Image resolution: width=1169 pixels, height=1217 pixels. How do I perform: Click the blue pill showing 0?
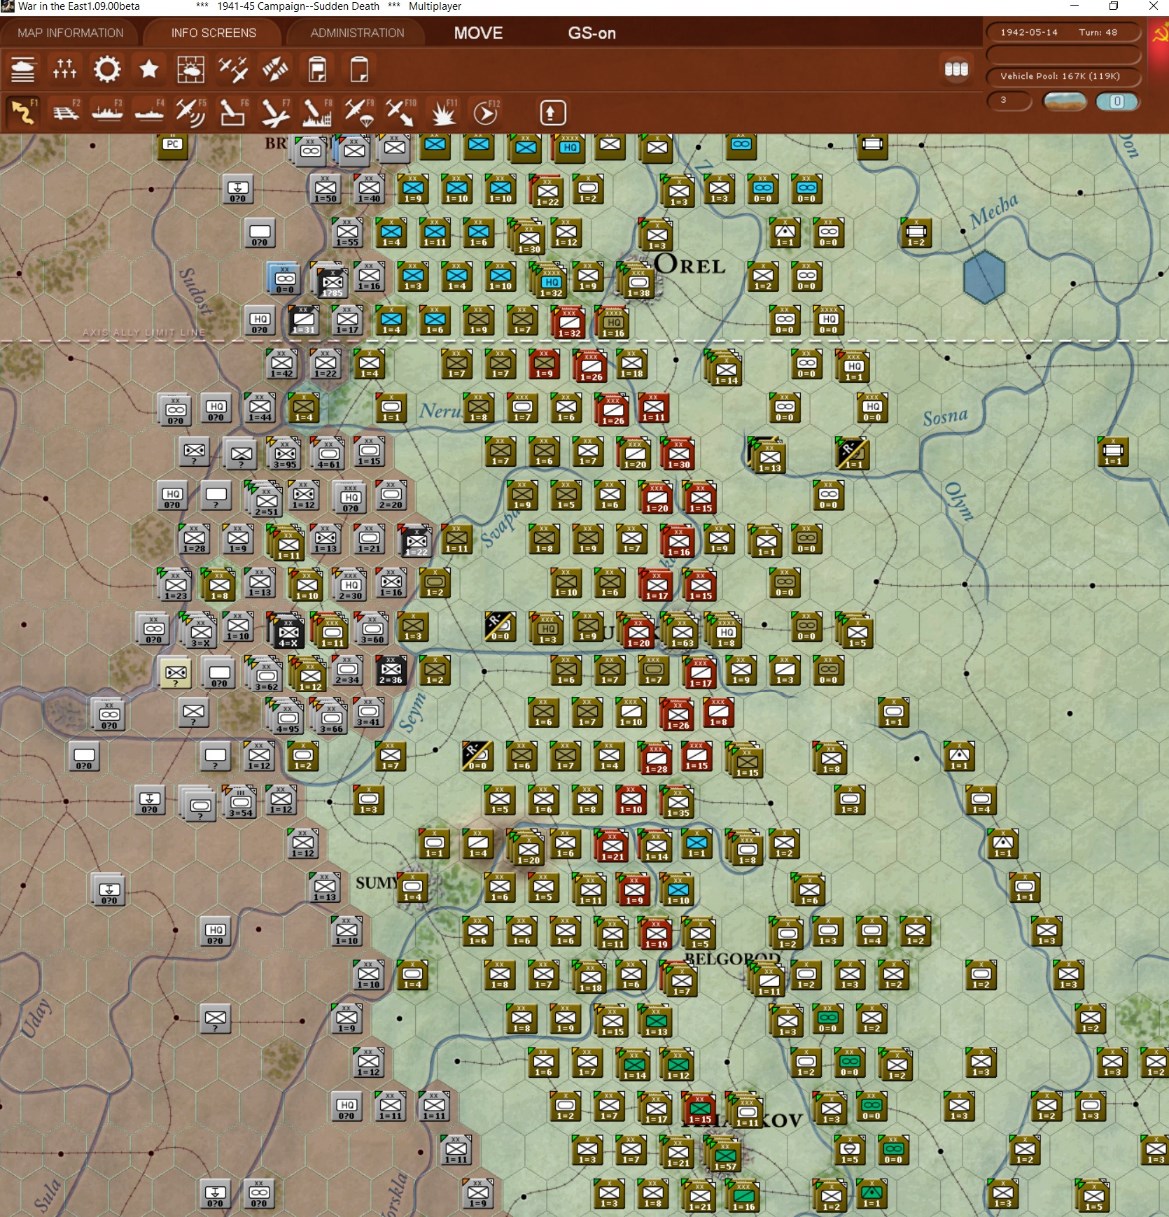(1117, 101)
